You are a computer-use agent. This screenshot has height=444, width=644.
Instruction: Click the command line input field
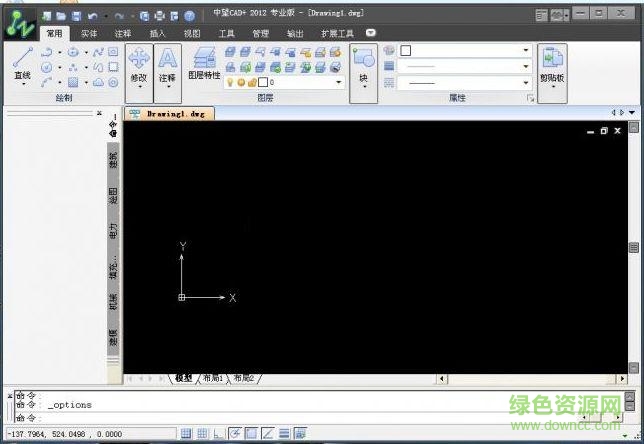click(x=319, y=418)
